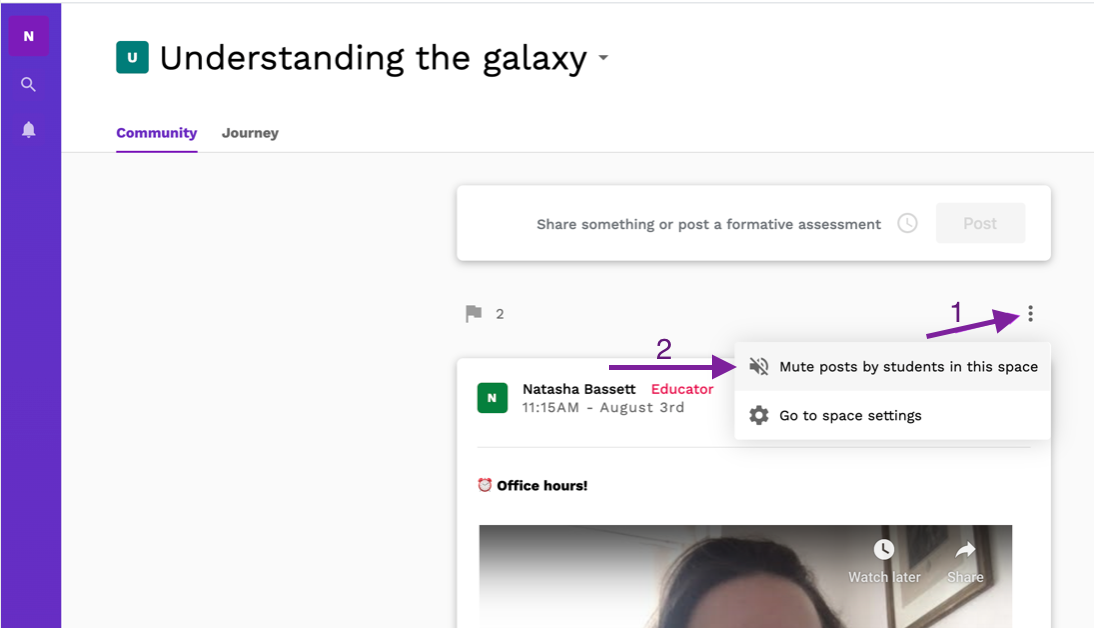Click the gear icon beside space settings

(759, 415)
